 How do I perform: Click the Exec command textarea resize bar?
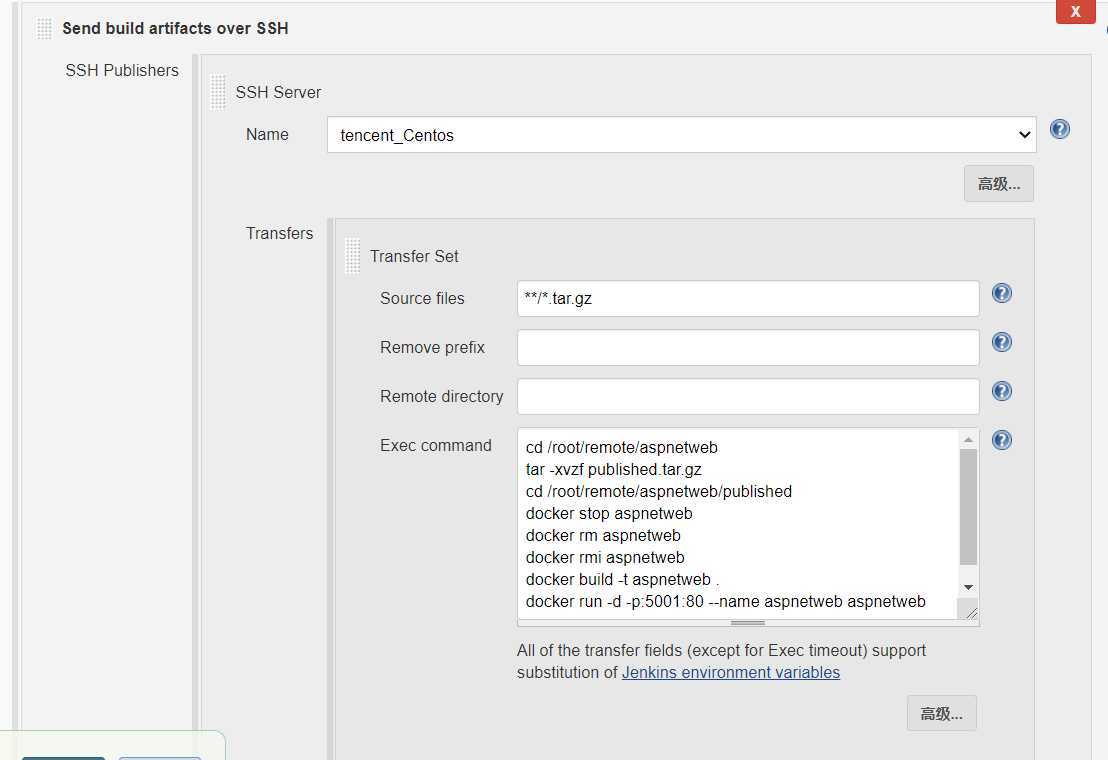point(748,623)
